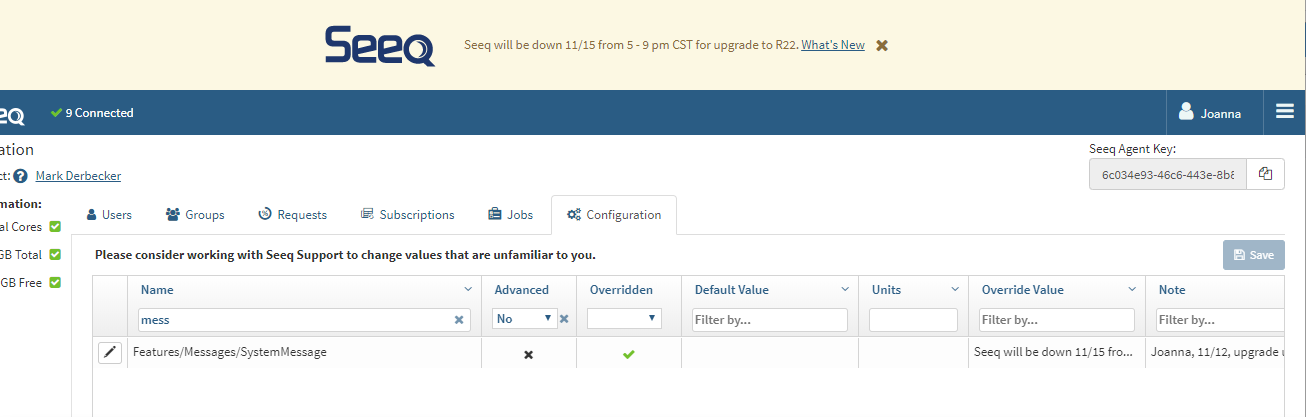The image size is (1306, 417).
Task: Open the Overridden filter dropdown
Action: coord(624,319)
